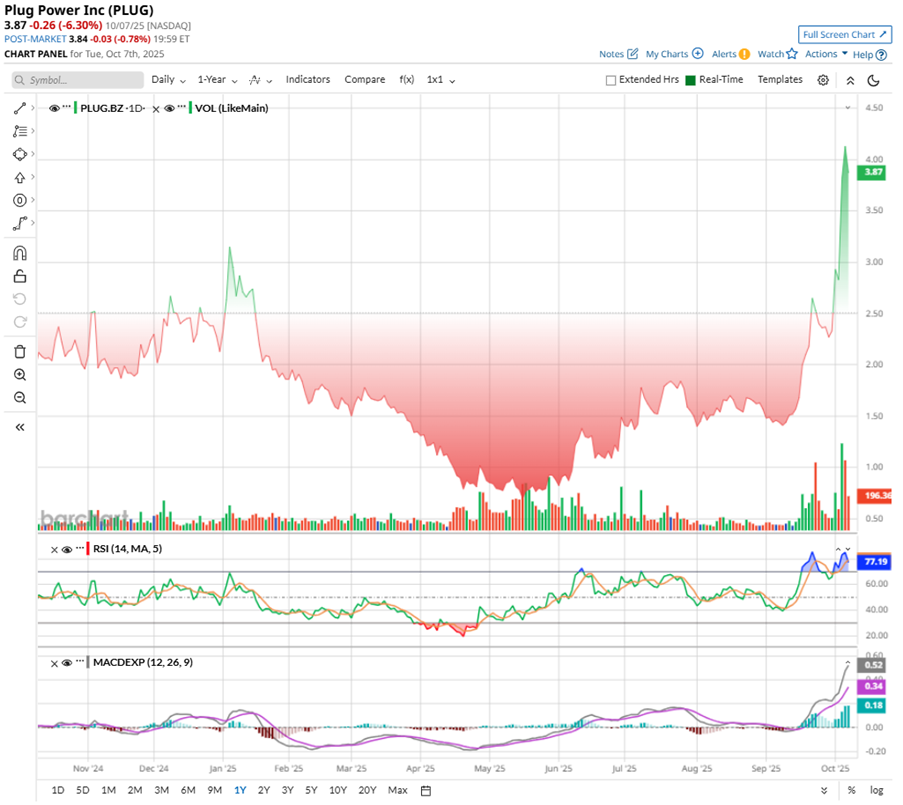Remove the RSI indicator with X
This screenshot has width=903, height=805.
[x=54, y=550]
